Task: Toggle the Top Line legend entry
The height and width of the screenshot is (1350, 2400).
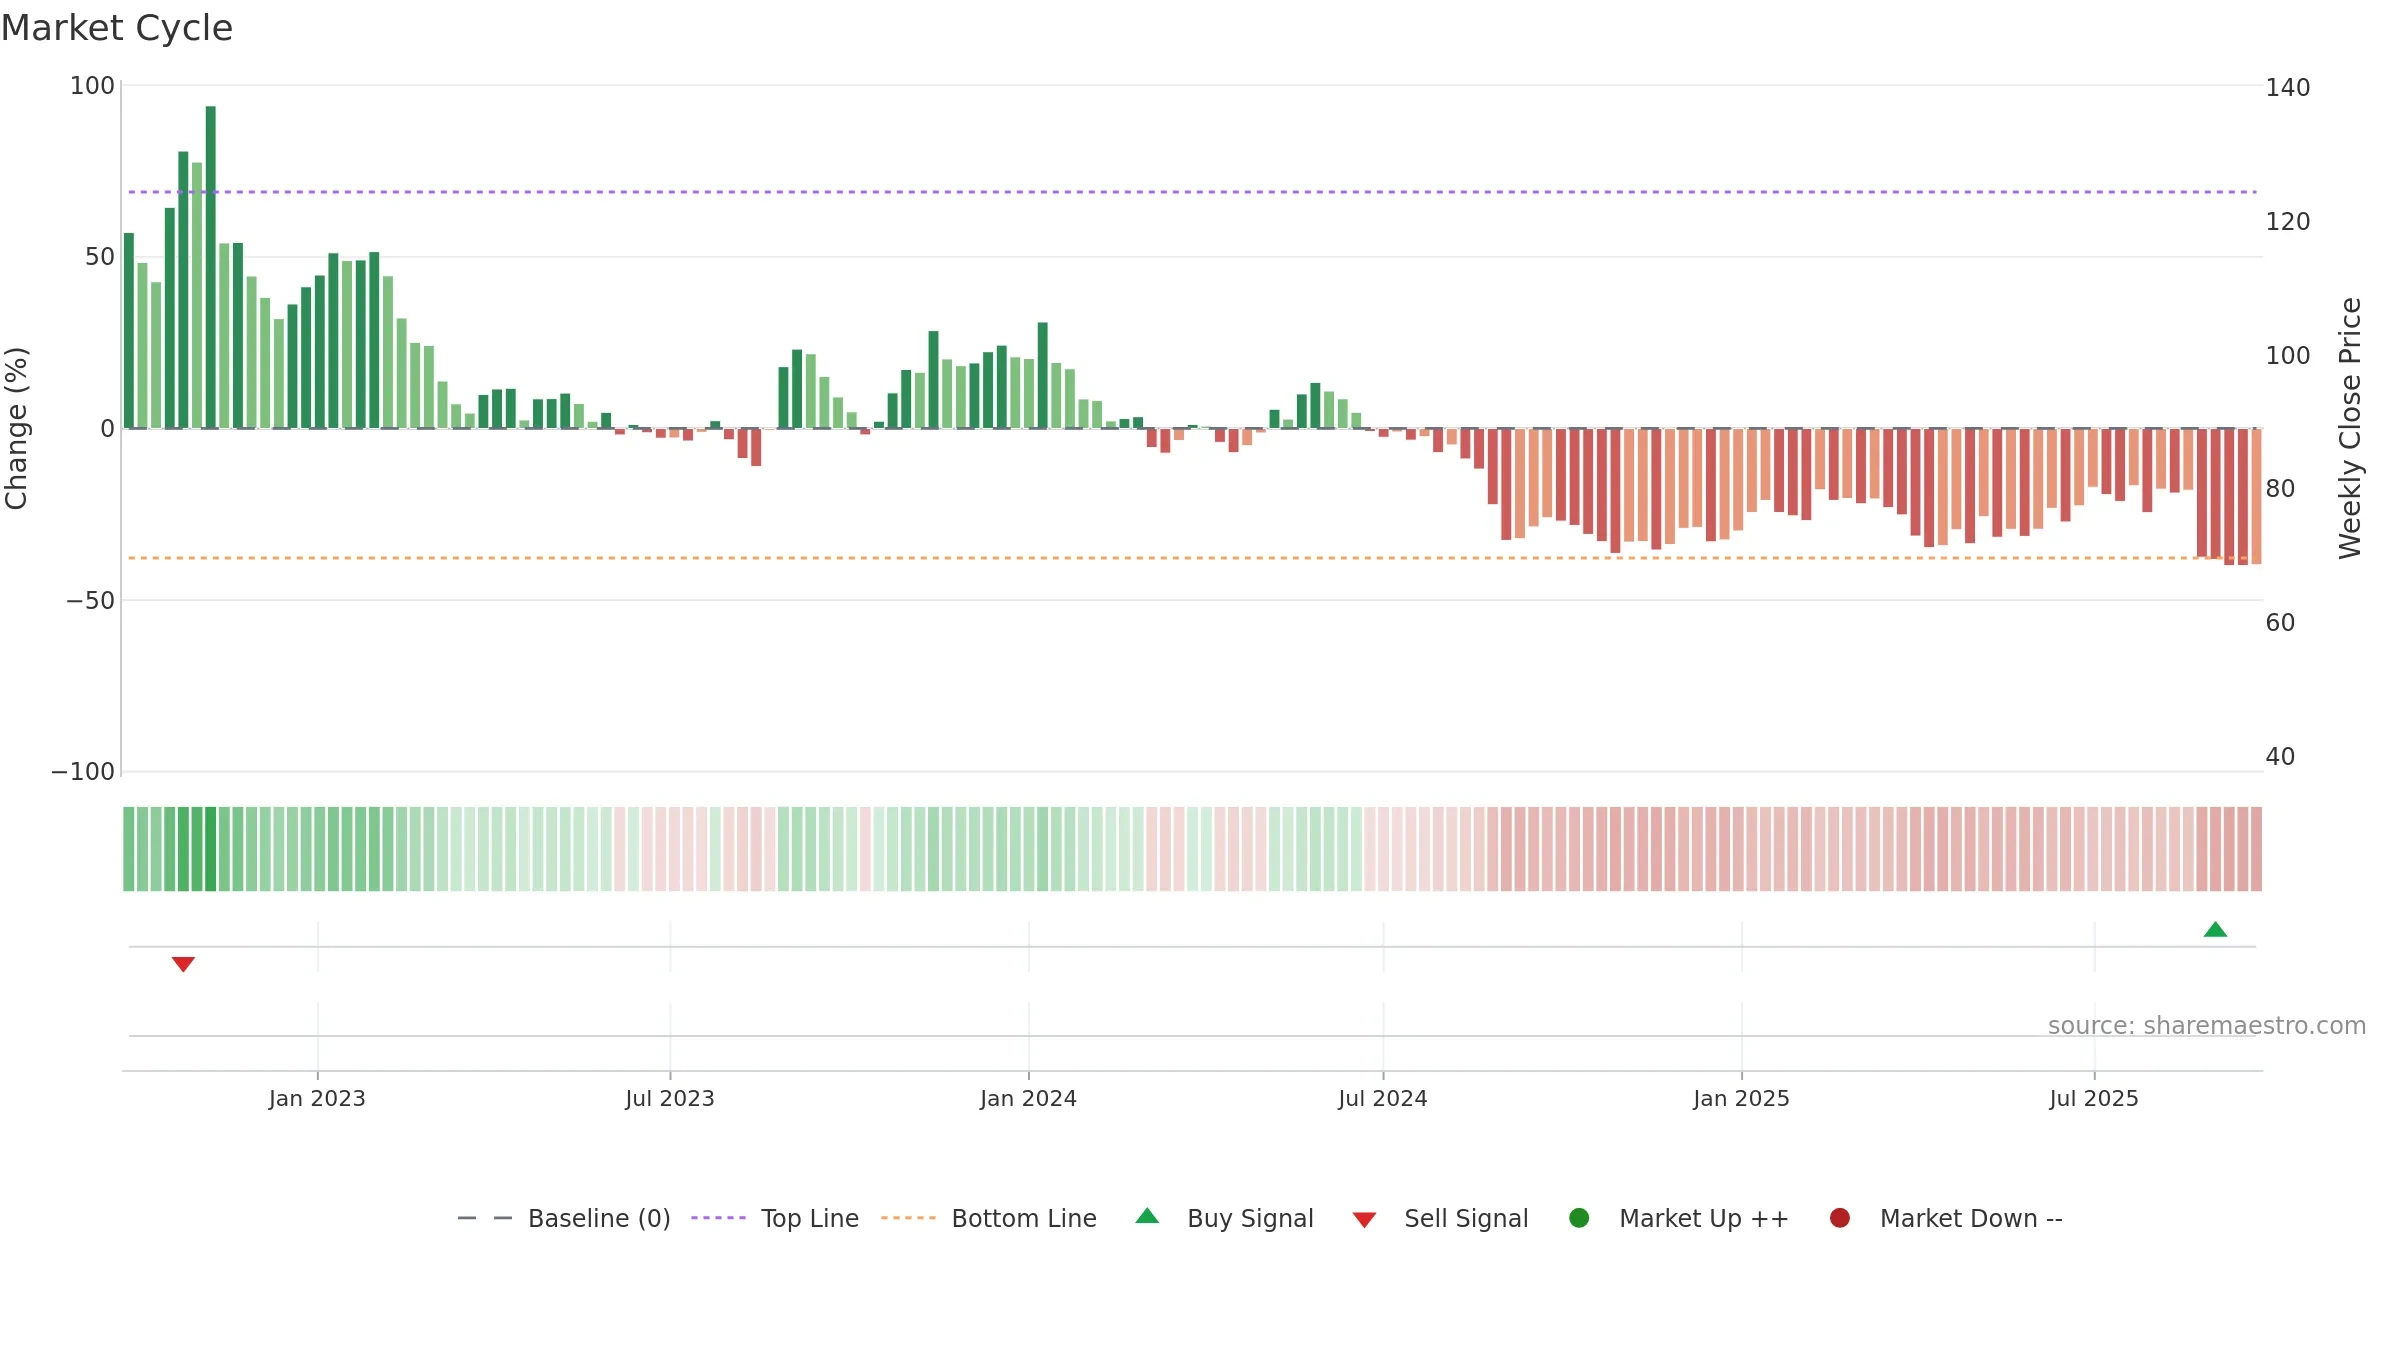Action: coord(775,1219)
